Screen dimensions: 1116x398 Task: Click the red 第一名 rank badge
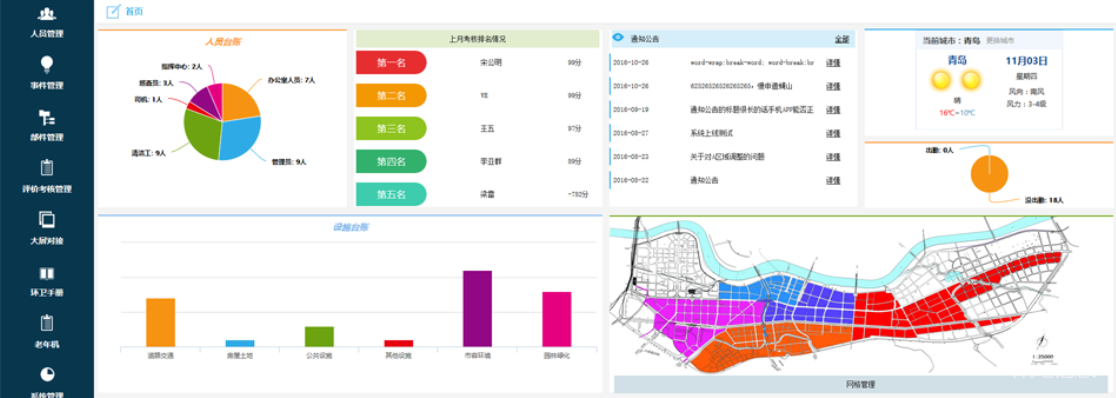pos(391,63)
